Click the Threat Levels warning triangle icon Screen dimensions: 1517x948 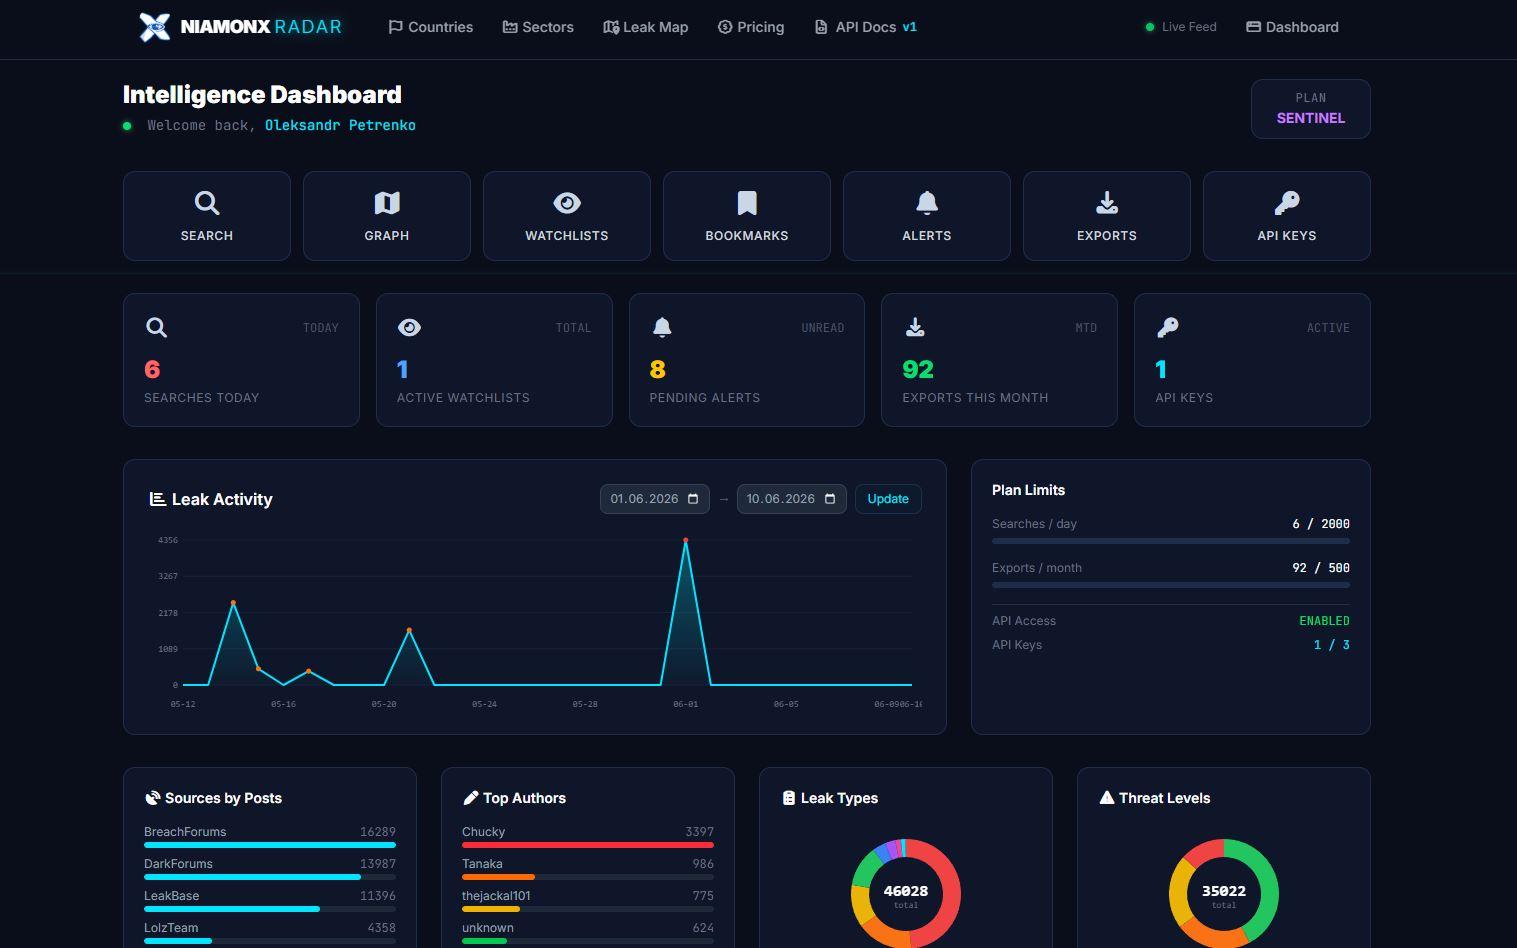coord(1106,798)
